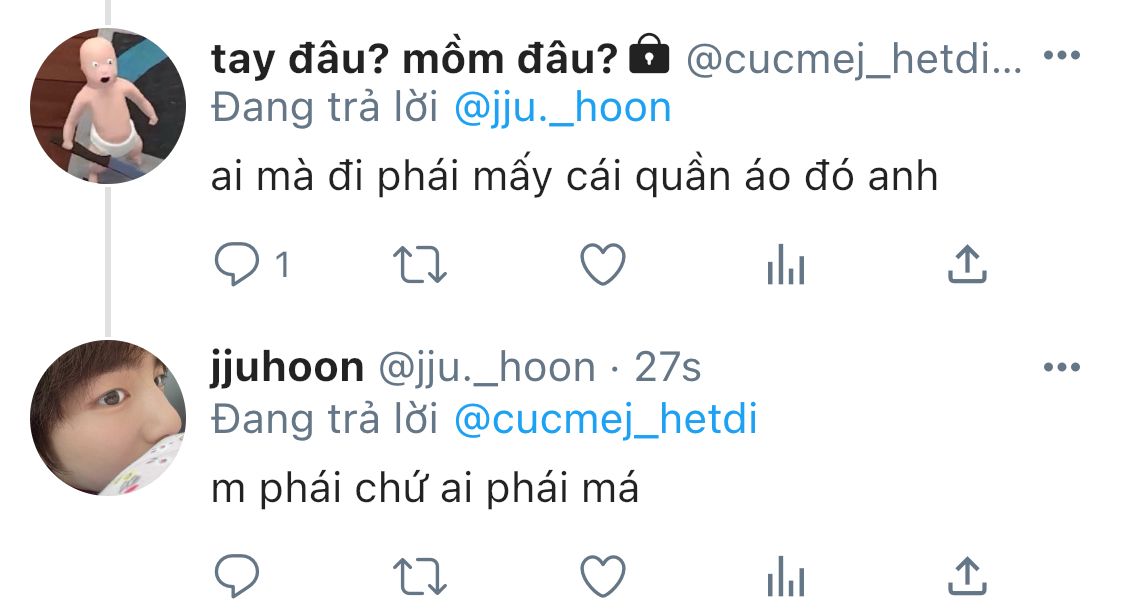View analytics of jjuhoon's tweet
This screenshot has height=612, width=1125.
click(x=786, y=576)
